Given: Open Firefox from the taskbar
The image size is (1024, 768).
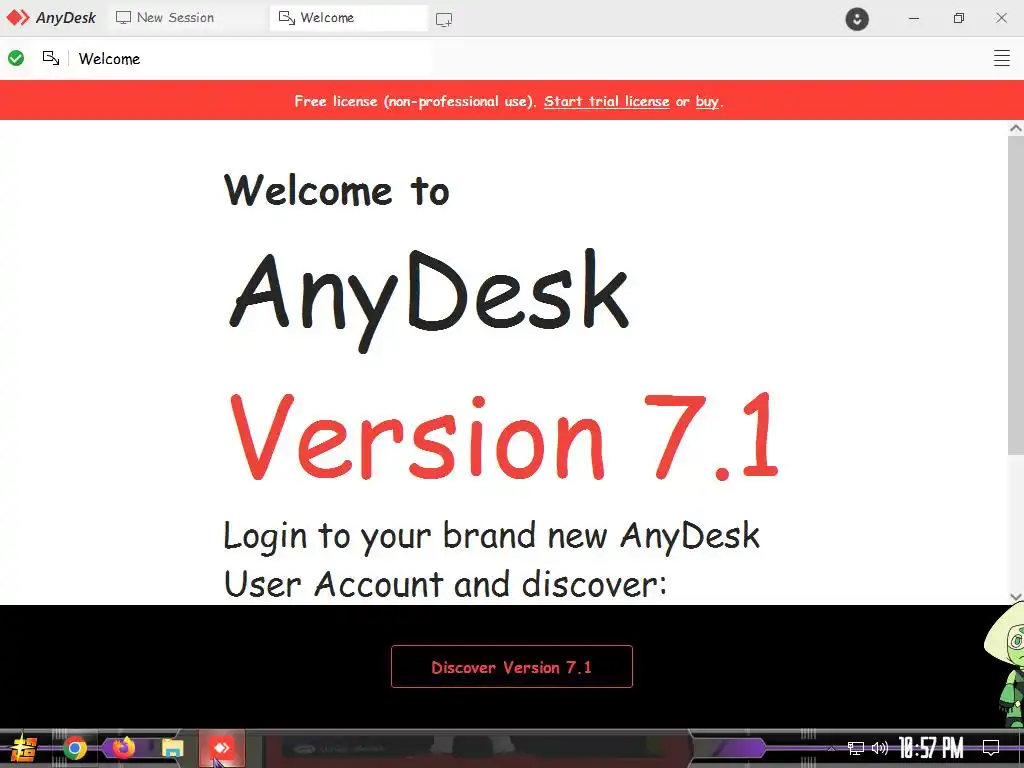Looking at the screenshot, I should pyautogui.click(x=123, y=747).
